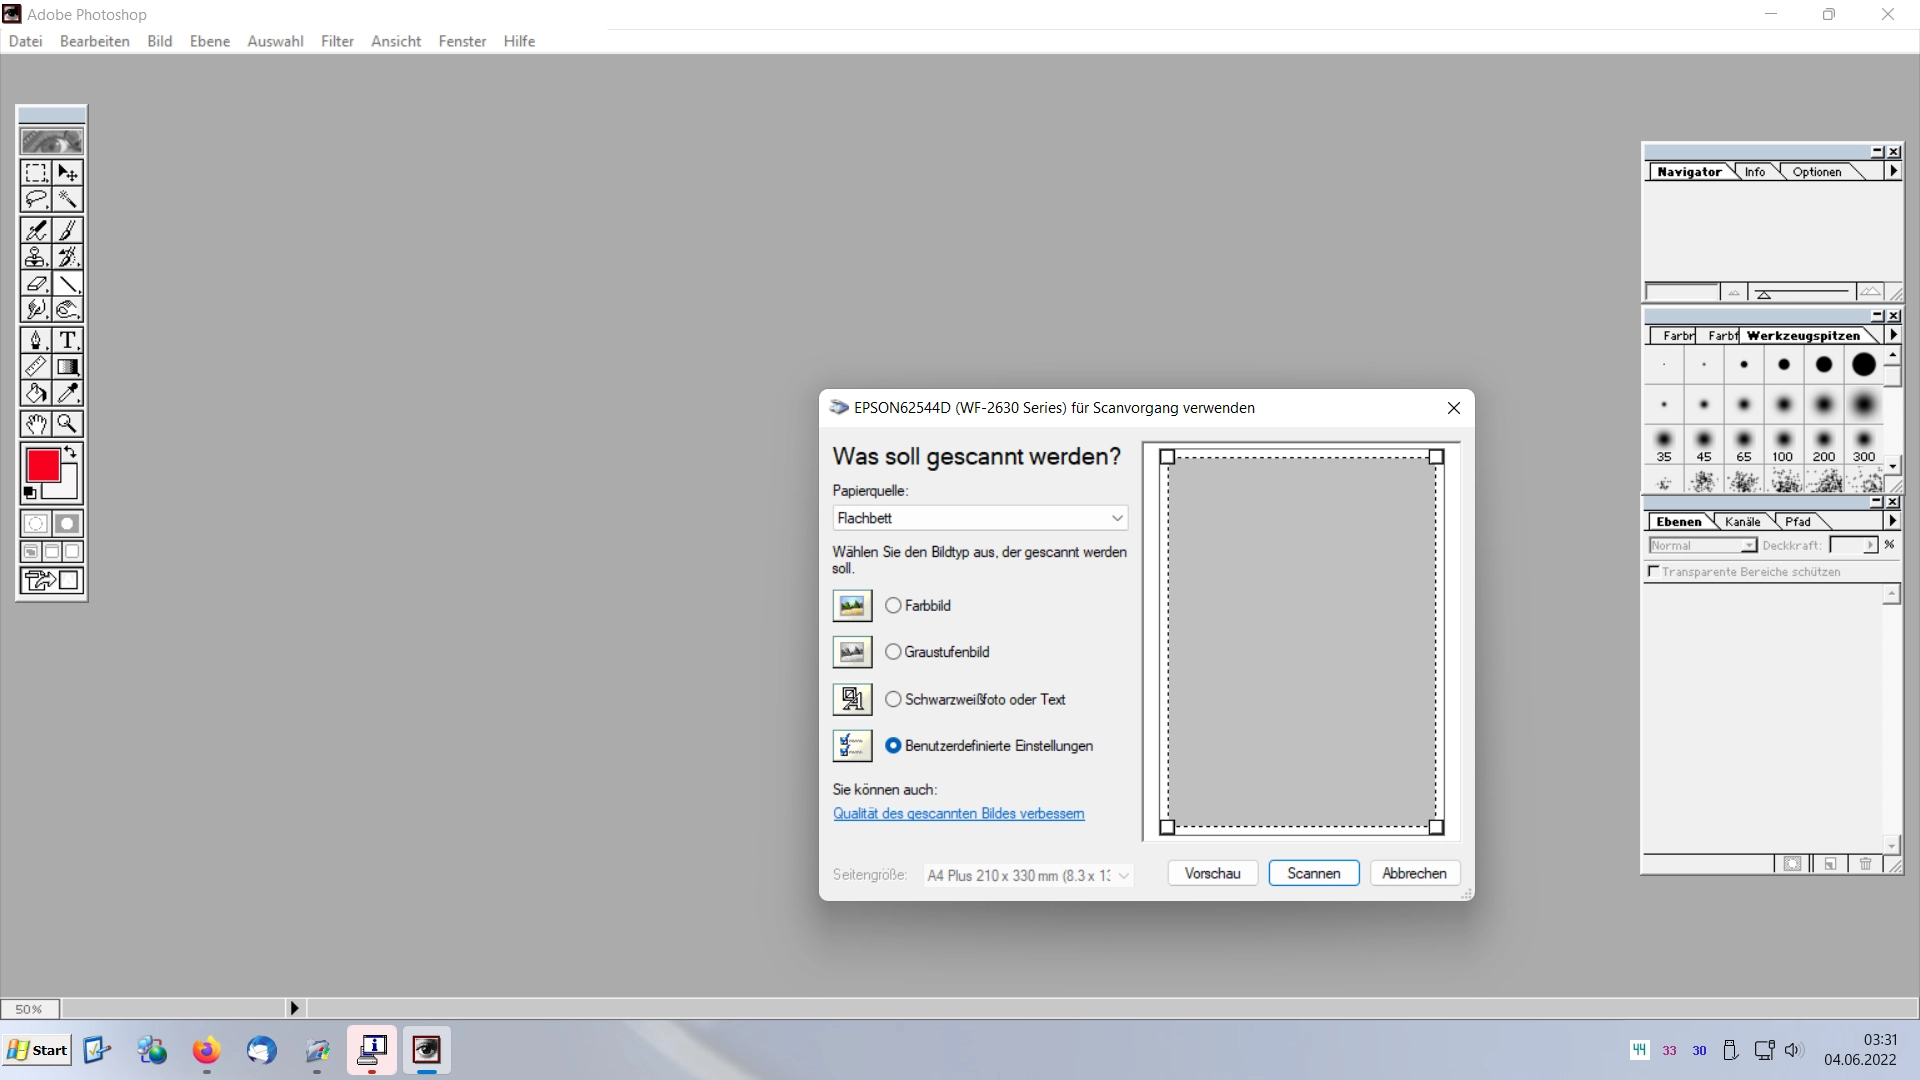The width and height of the screenshot is (1920, 1080).
Task: Click the 50% zoom field in status bar
Action: [29, 1009]
